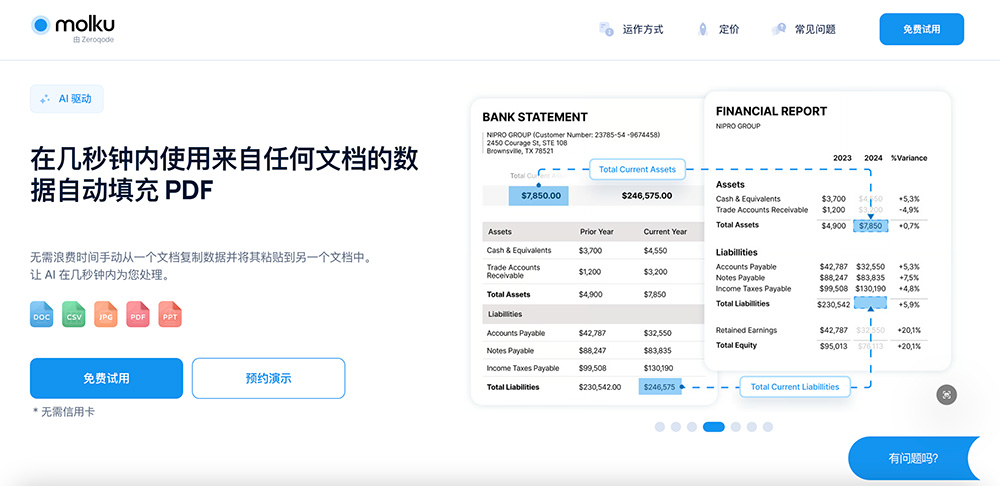The width and height of the screenshot is (1000, 486).
Task: Click the 预约演示 outlined button
Action: click(268, 378)
